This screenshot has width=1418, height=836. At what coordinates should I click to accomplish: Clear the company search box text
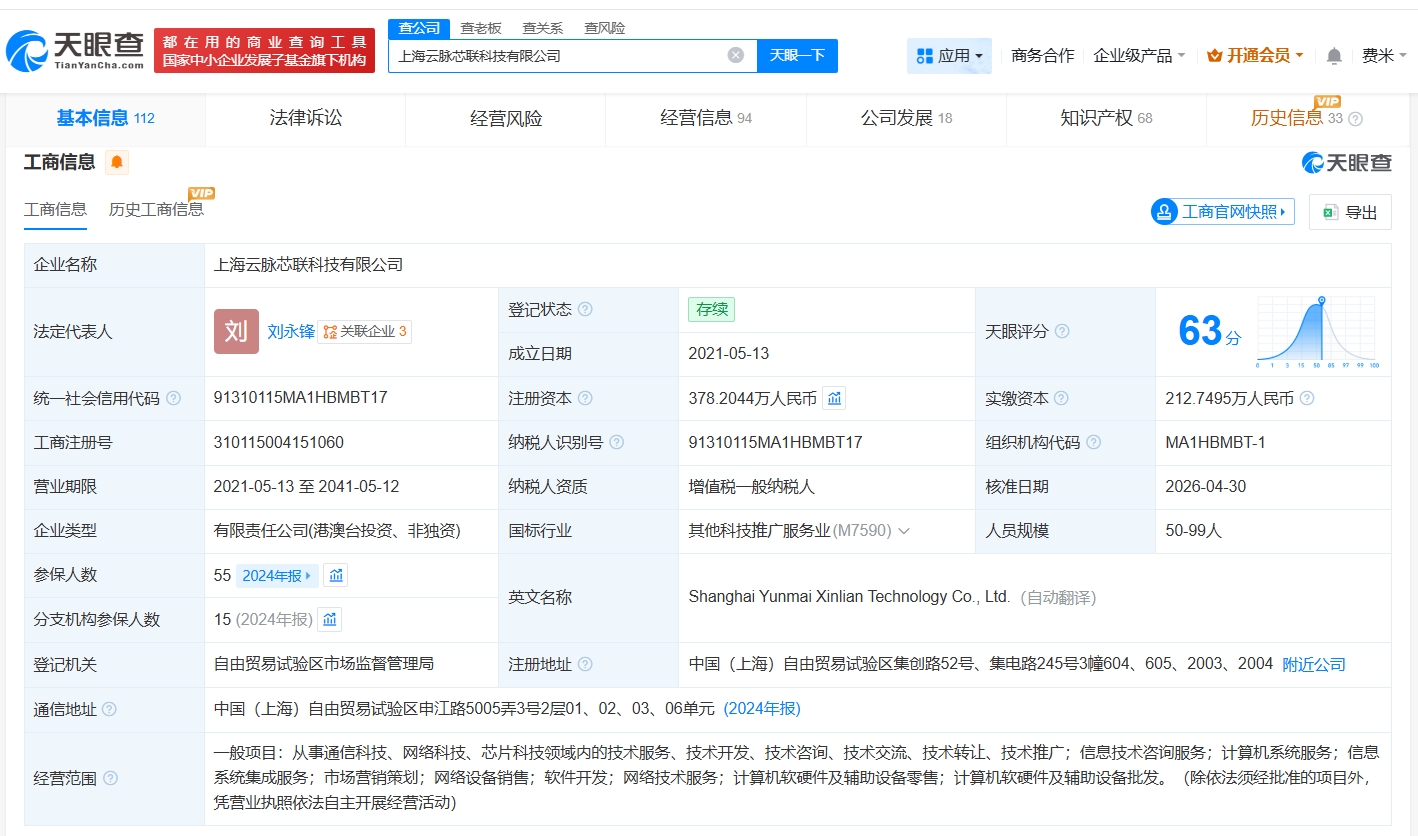click(x=736, y=55)
